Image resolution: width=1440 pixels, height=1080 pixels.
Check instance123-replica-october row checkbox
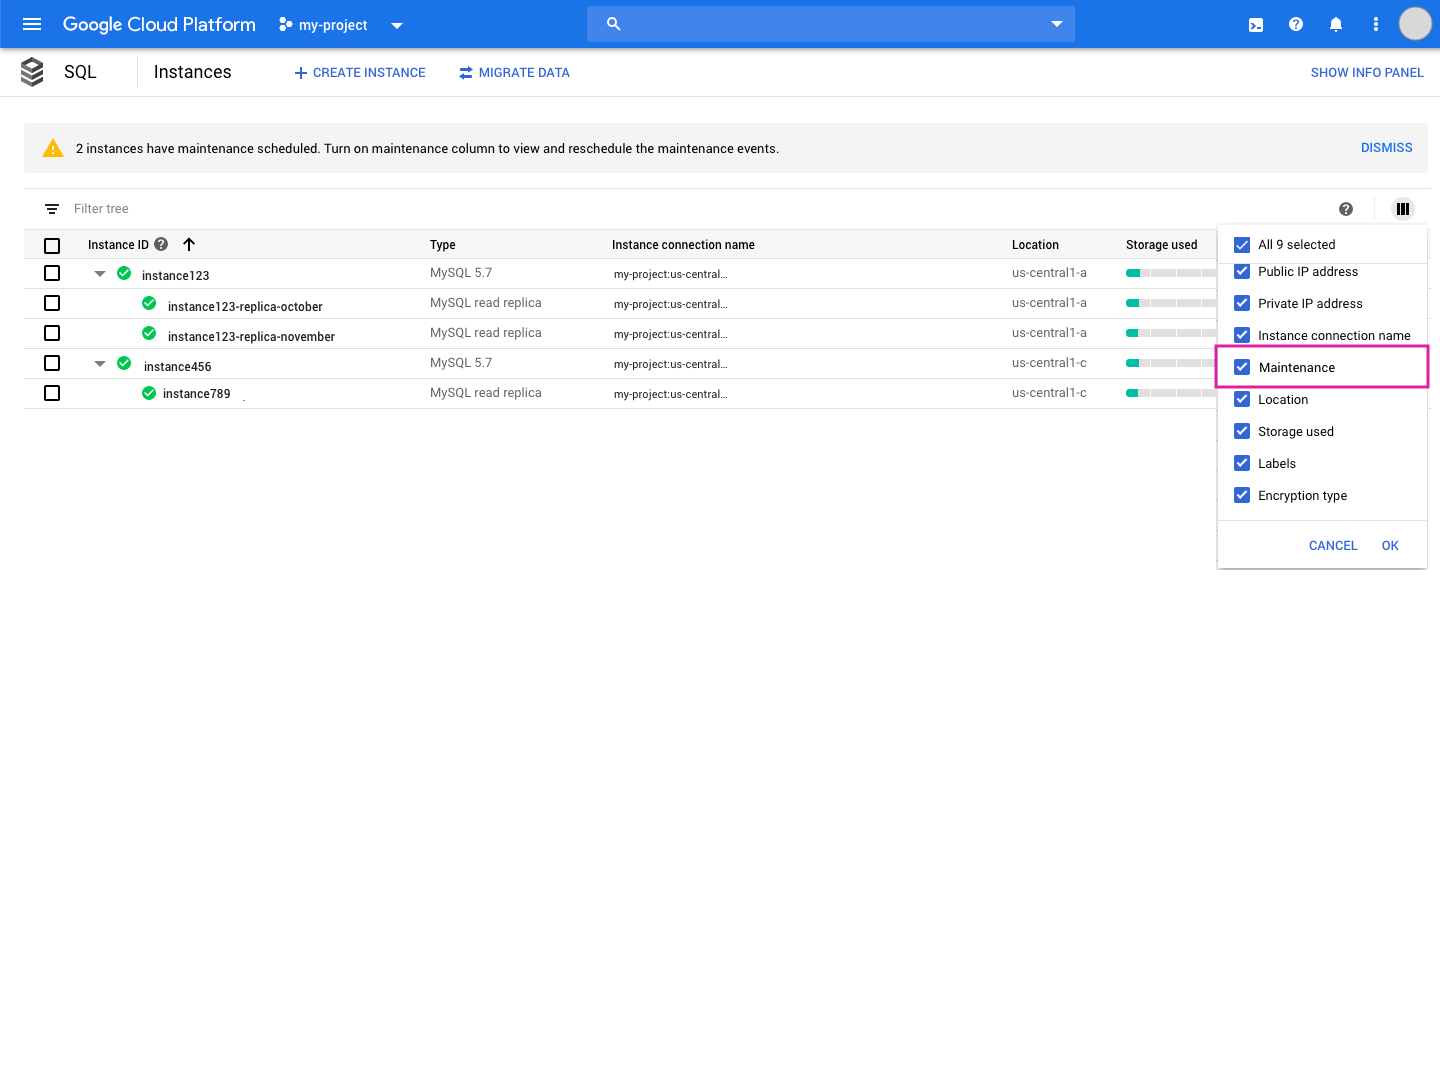[52, 303]
